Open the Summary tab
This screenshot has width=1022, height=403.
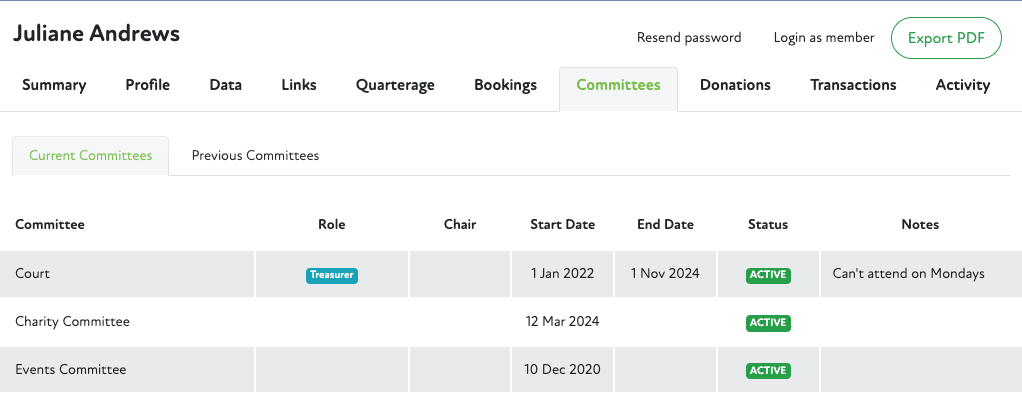pos(54,85)
